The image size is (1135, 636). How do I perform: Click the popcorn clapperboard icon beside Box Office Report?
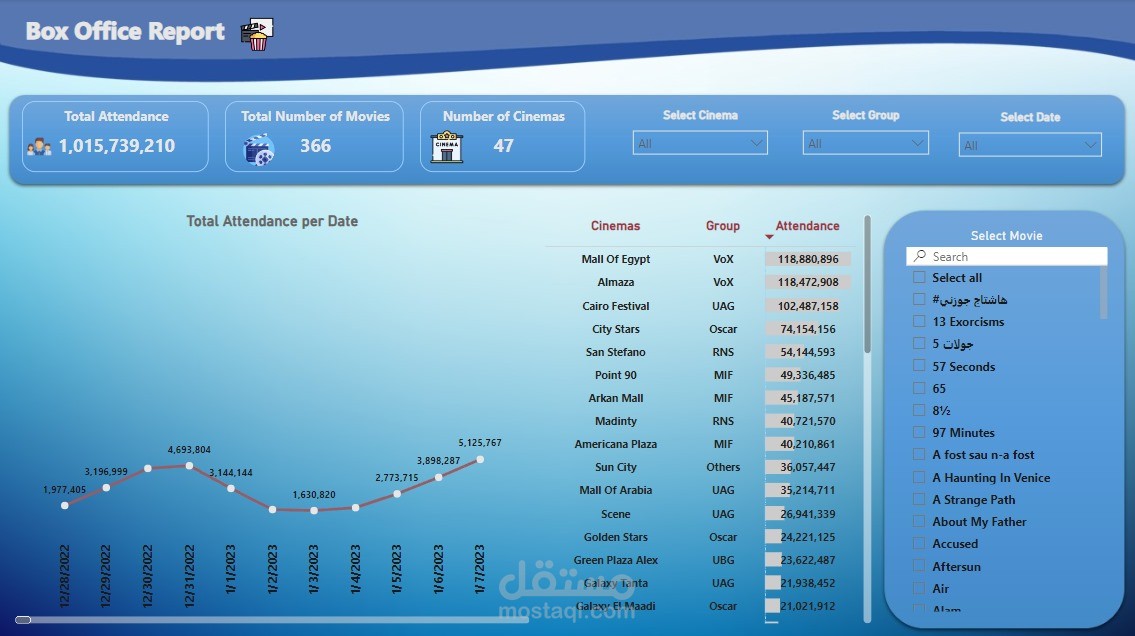(x=257, y=35)
